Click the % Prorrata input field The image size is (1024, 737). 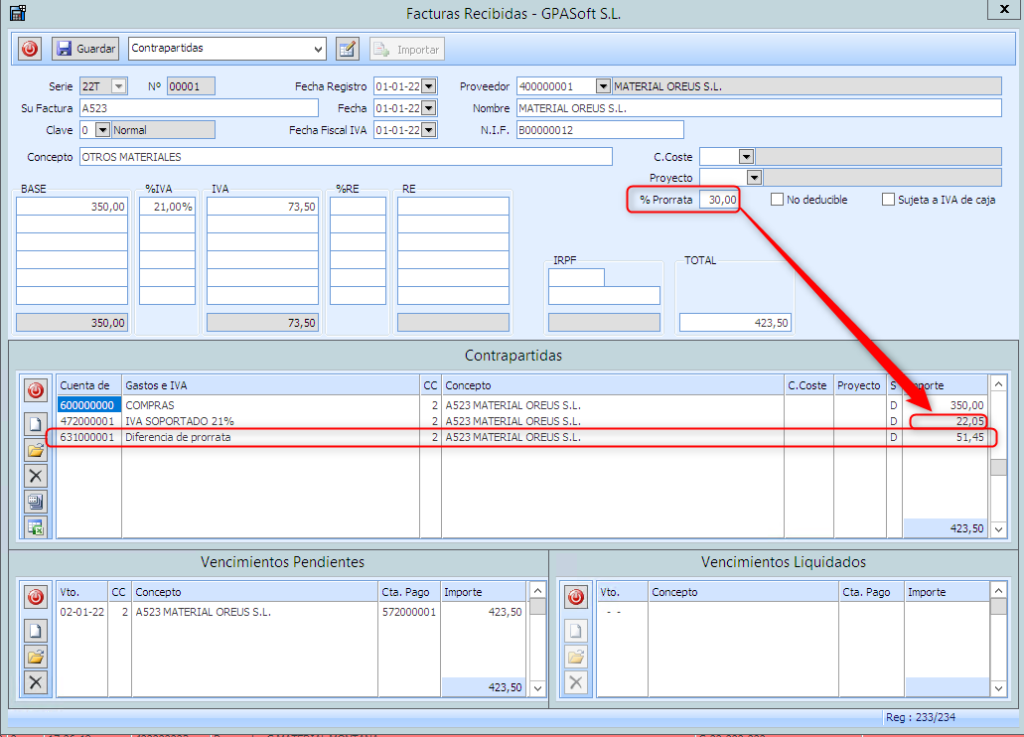pyautogui.click(x=718, y=200)
